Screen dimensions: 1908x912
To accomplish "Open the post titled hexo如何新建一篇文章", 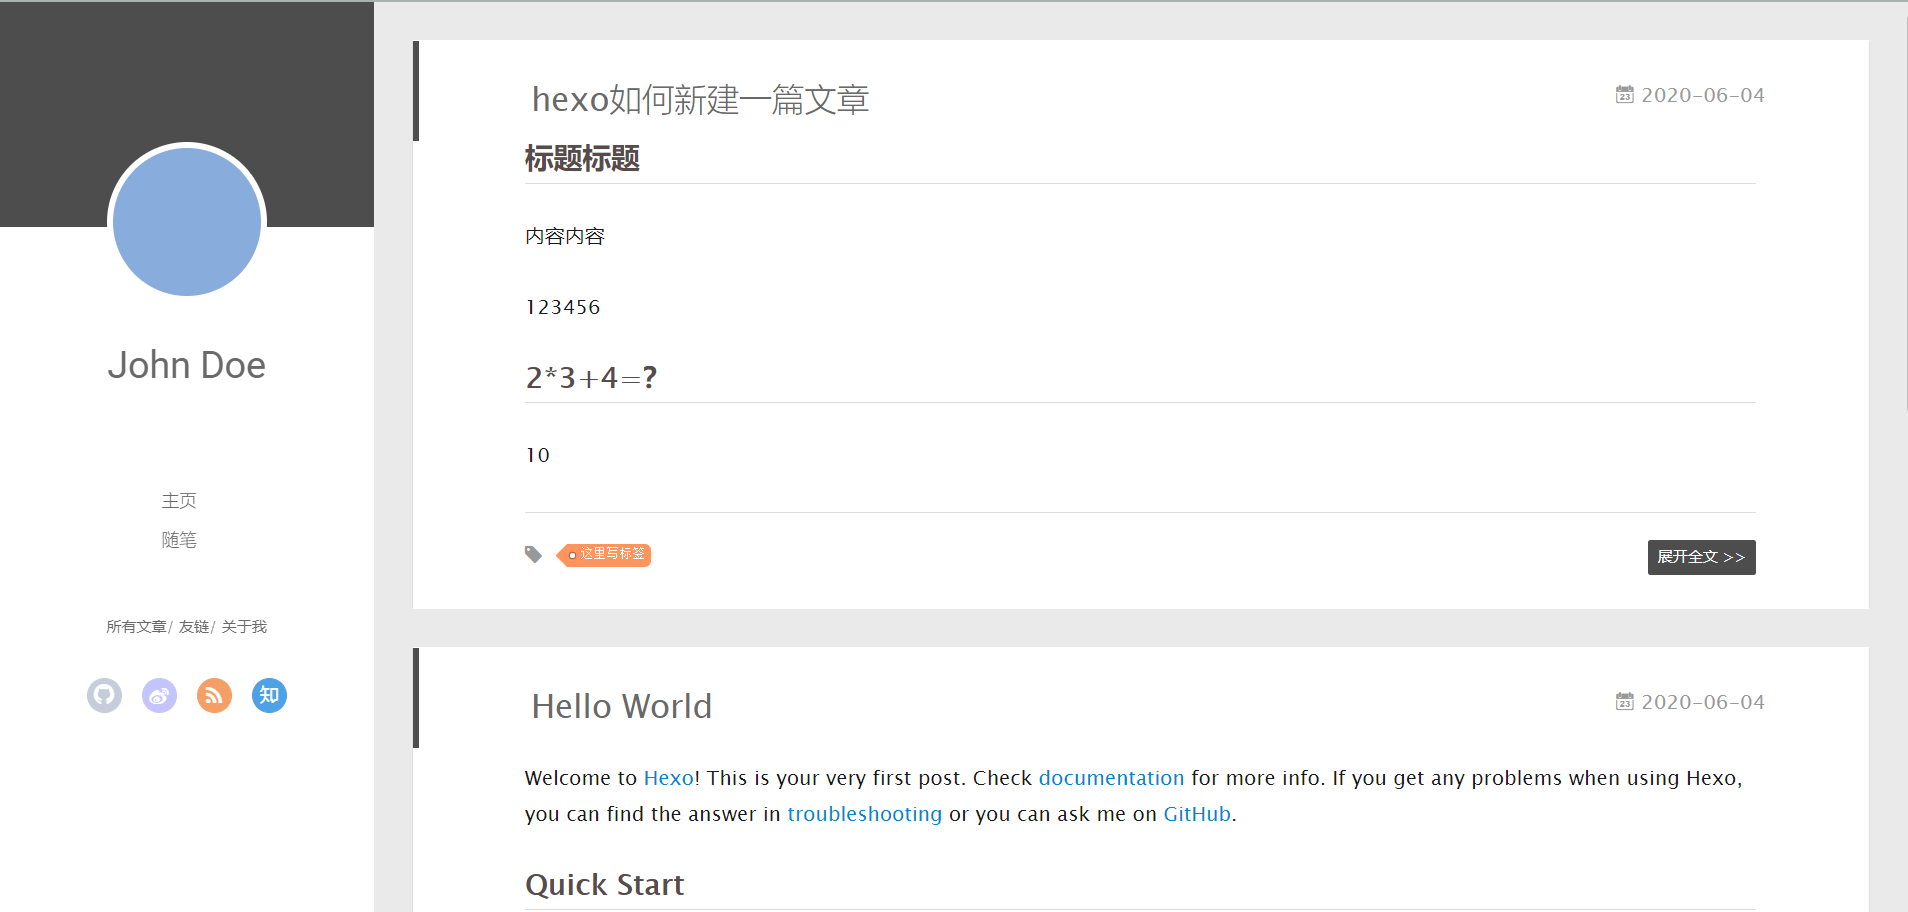I will [x=700, y=100].
